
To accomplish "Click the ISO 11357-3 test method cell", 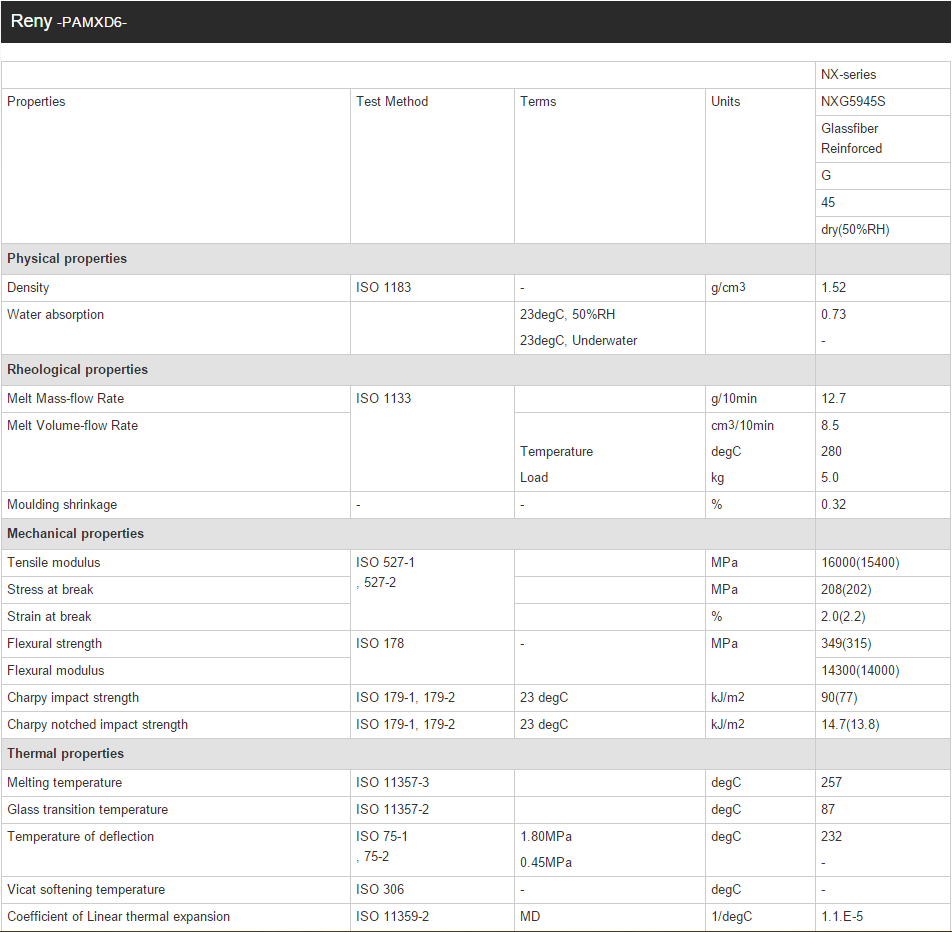I will coord(432,783).
